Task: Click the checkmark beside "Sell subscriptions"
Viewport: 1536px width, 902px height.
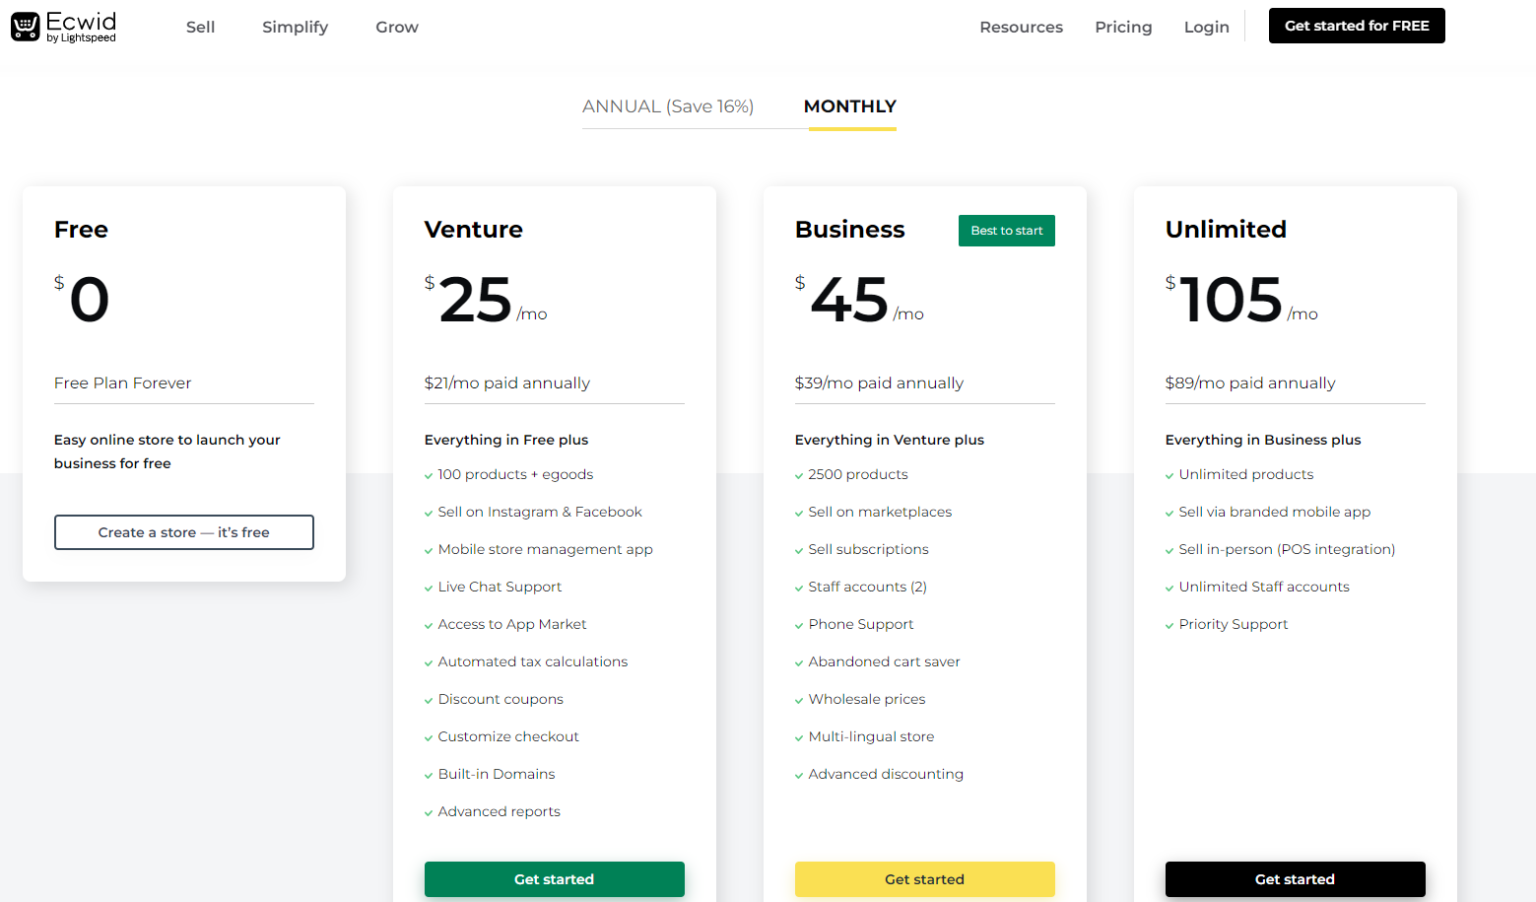Action: [x=799, y=549]
